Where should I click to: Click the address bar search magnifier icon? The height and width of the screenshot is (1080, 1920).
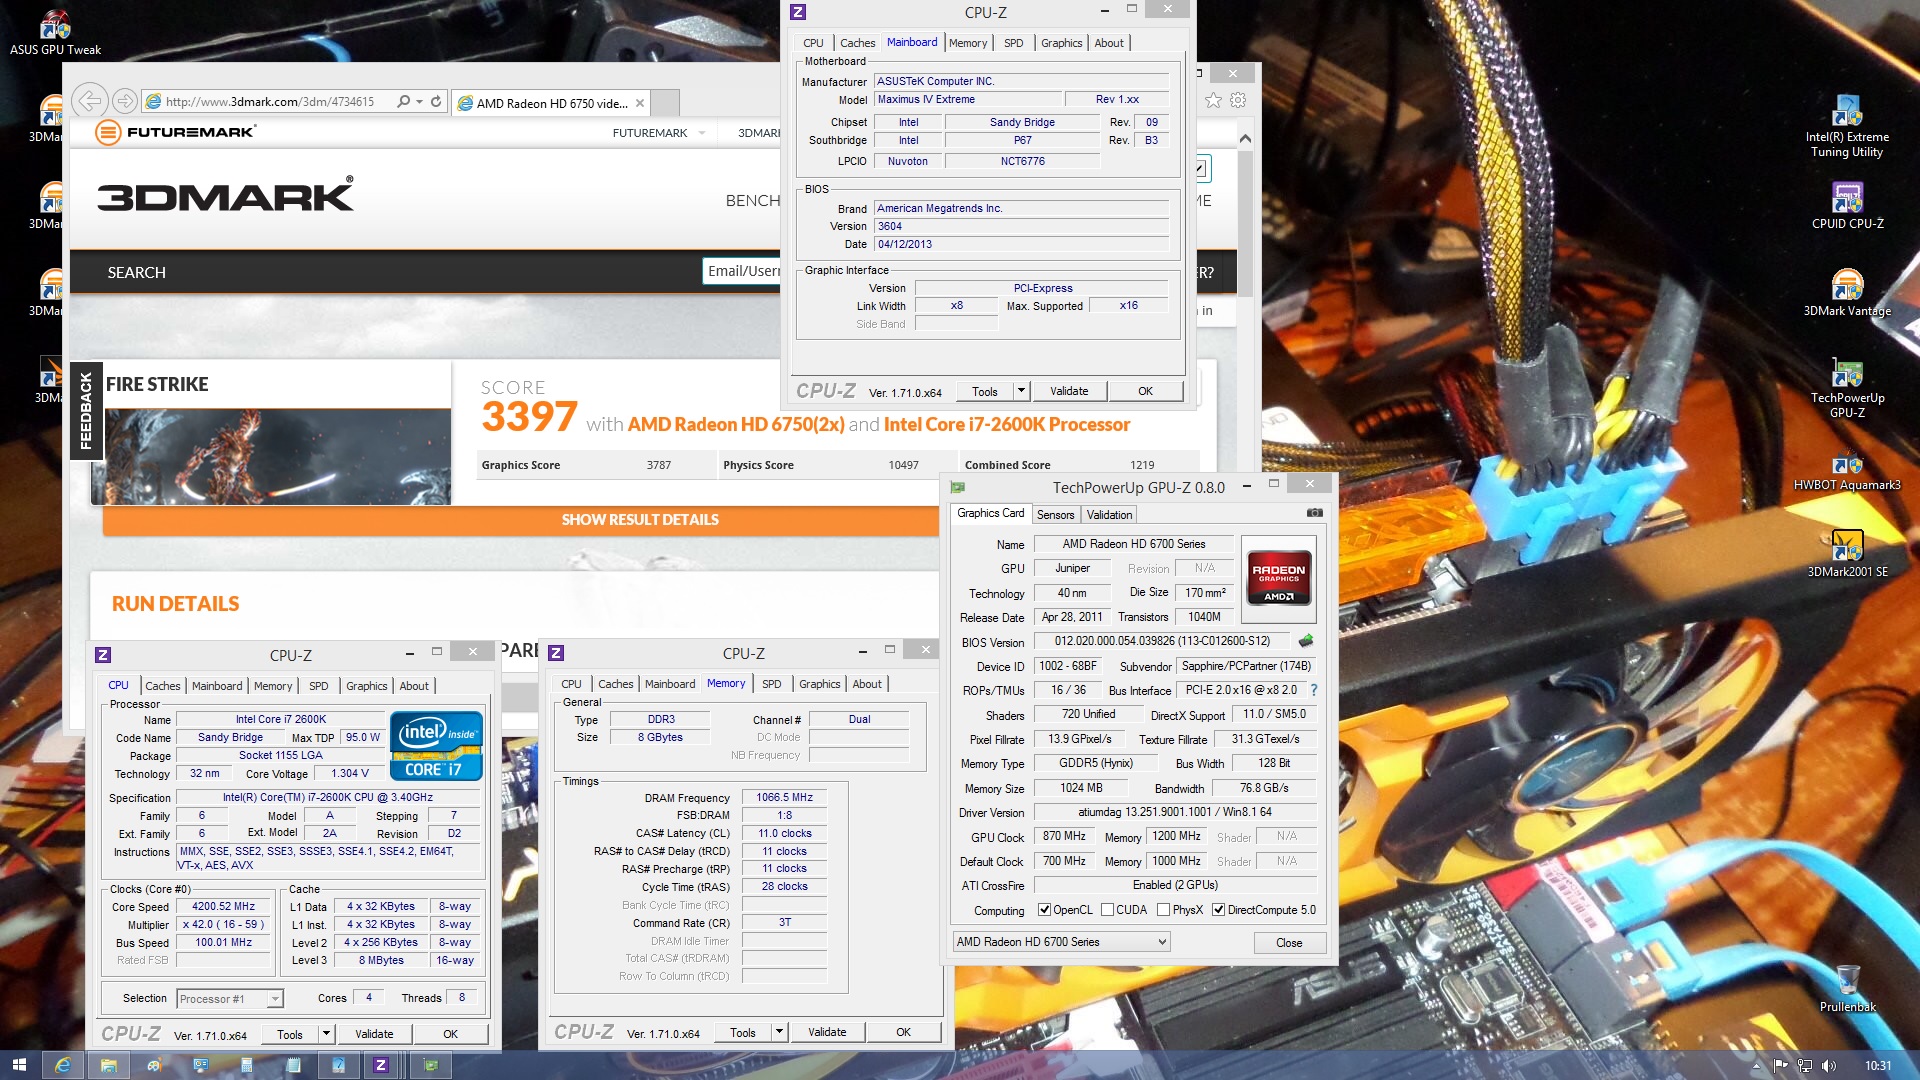click(x=403, y=101)
